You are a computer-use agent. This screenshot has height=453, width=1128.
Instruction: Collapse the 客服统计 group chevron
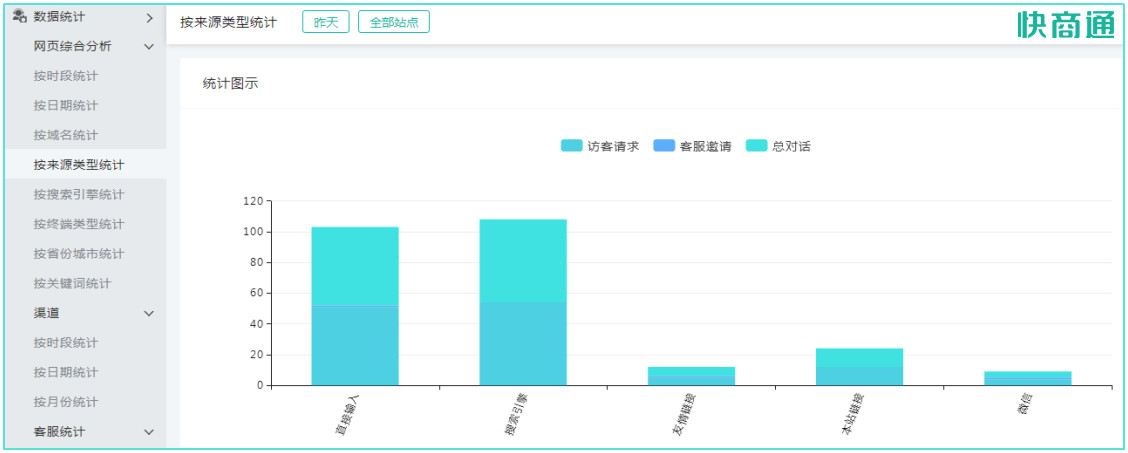[149, 432]
